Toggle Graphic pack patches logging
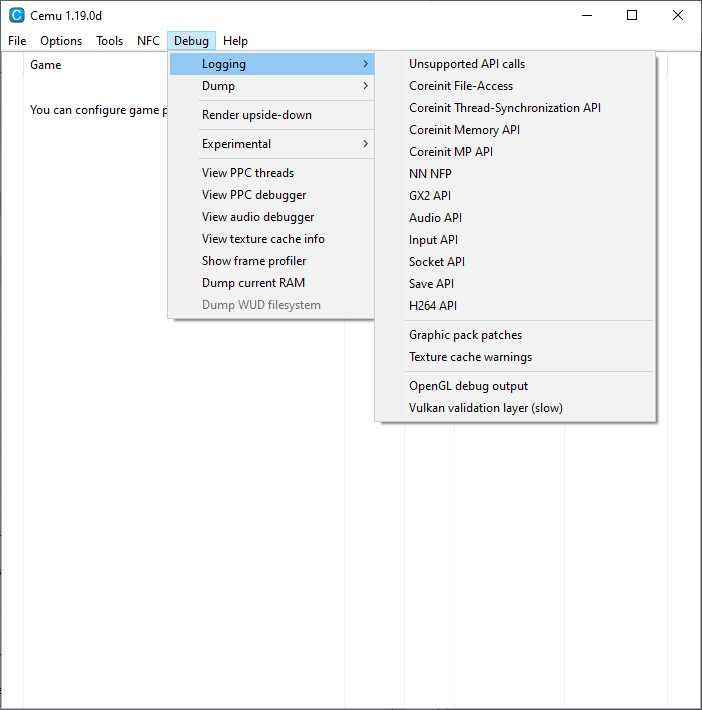Screen dimensions: 702x710 515,335
